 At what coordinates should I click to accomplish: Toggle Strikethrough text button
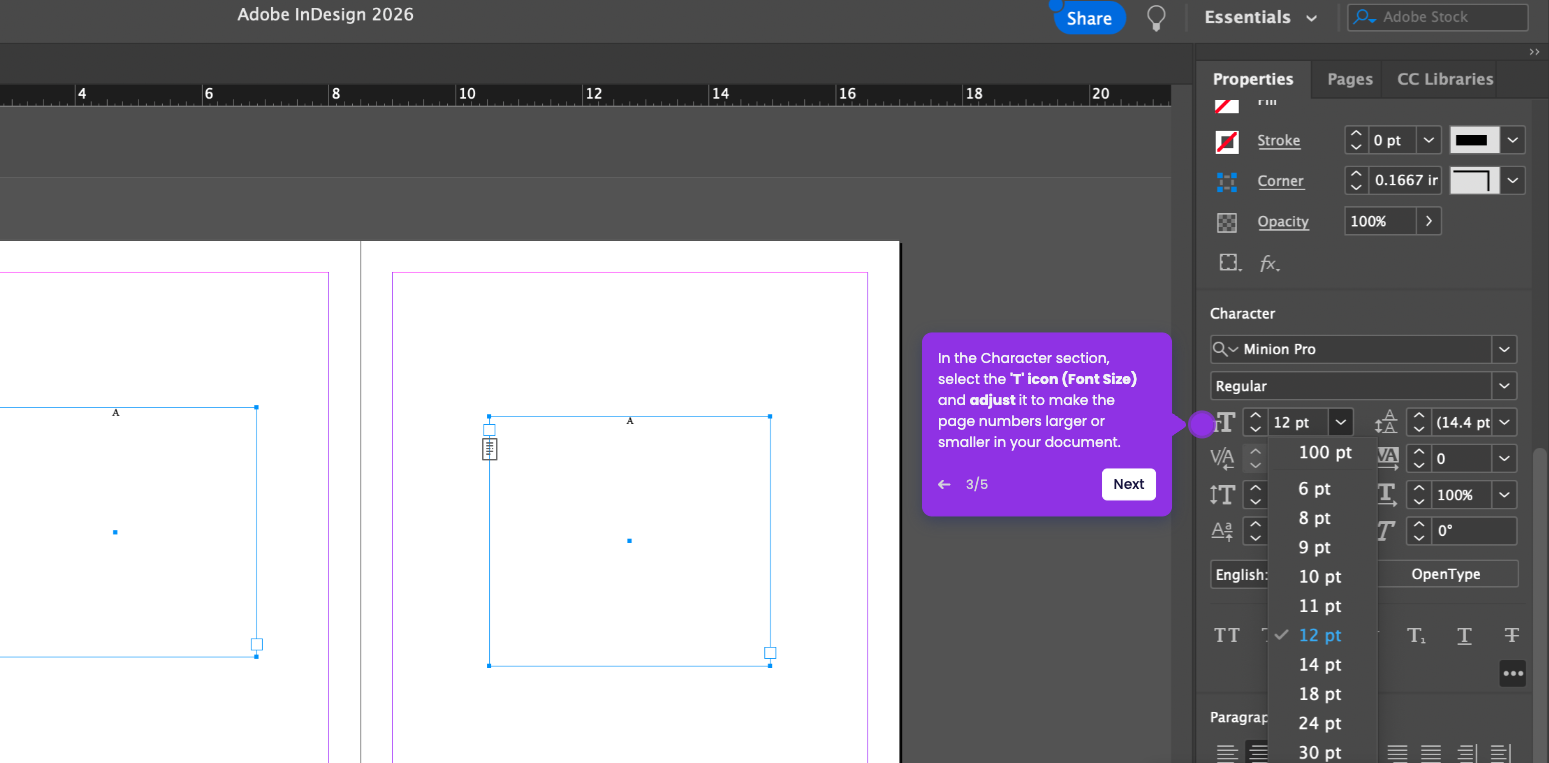pos(1512,635)
